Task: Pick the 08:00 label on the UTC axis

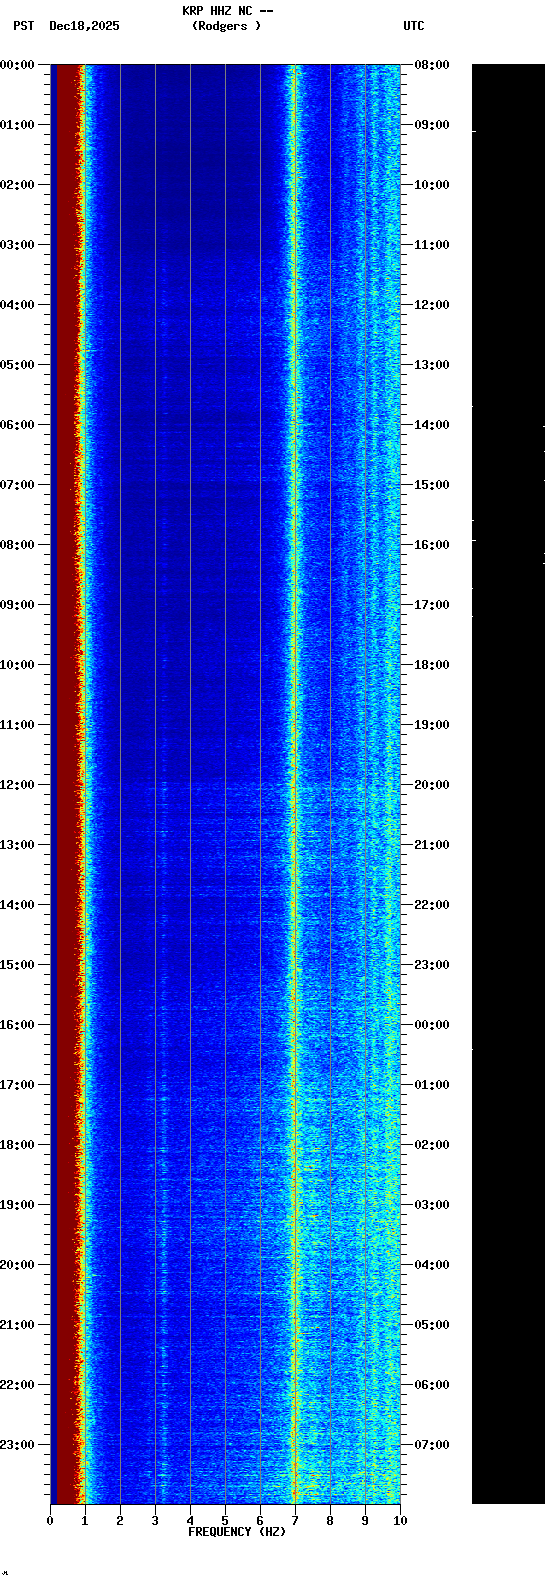Action: pos(432,65)
